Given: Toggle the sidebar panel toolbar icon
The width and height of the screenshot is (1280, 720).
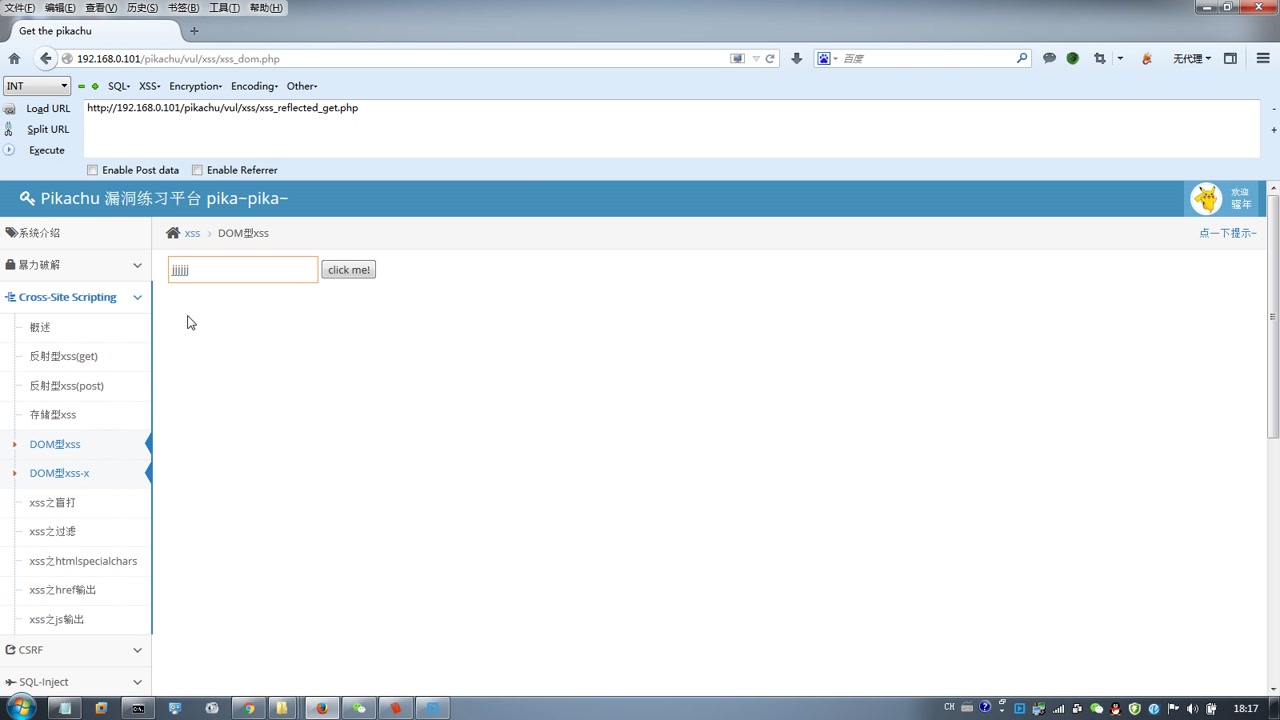Looking at the screenshot, I should (1231, 59).
